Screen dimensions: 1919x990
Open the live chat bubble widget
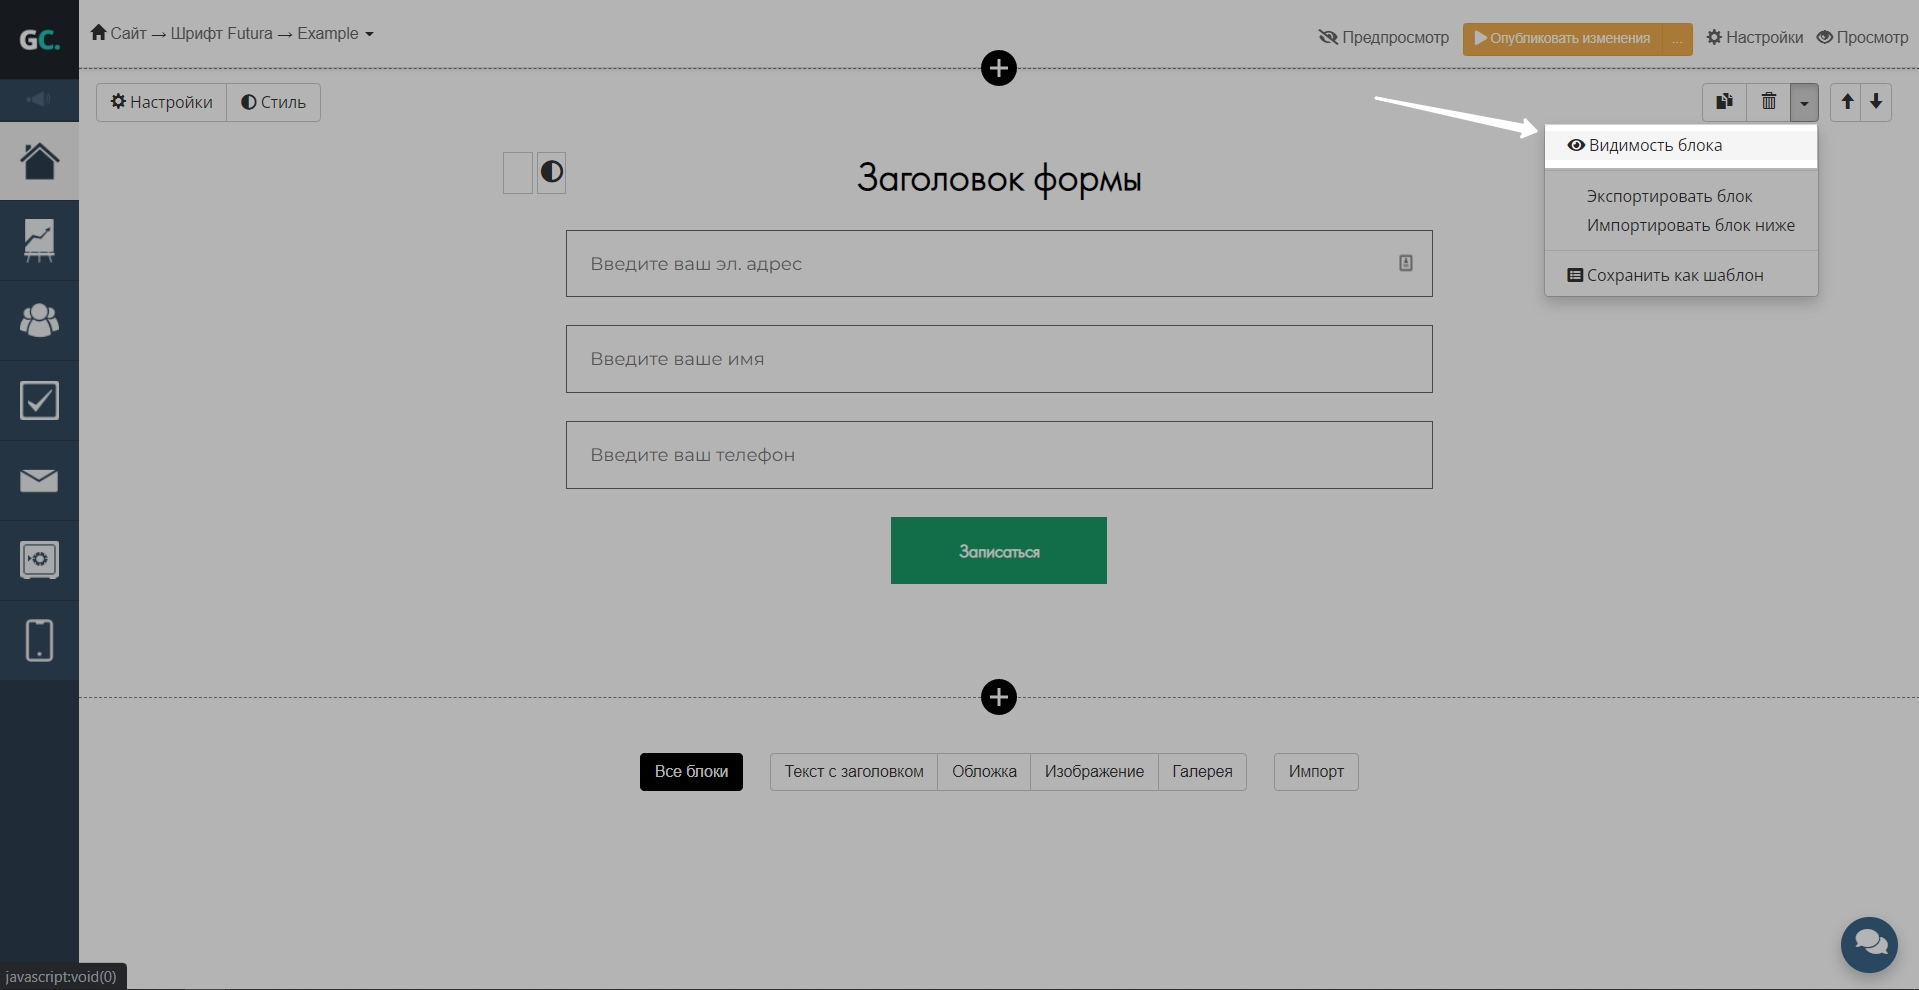click(1868, 944)
